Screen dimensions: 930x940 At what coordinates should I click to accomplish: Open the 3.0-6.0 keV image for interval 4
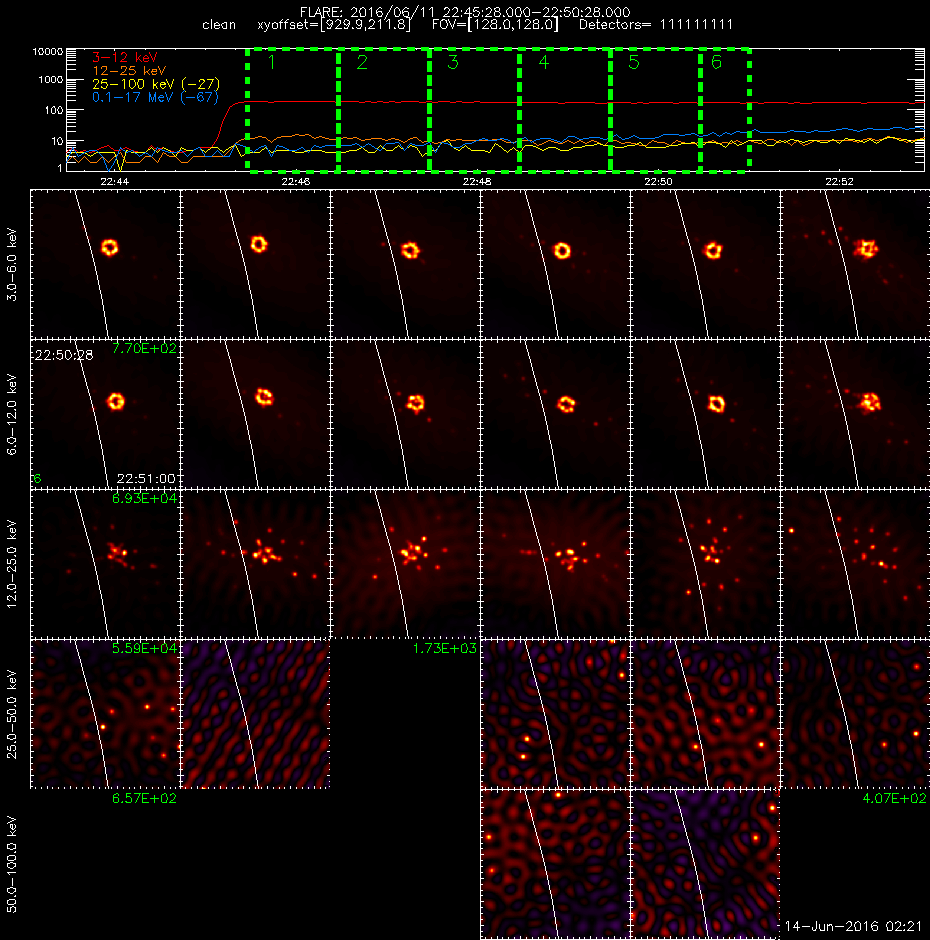pos(555,264)
